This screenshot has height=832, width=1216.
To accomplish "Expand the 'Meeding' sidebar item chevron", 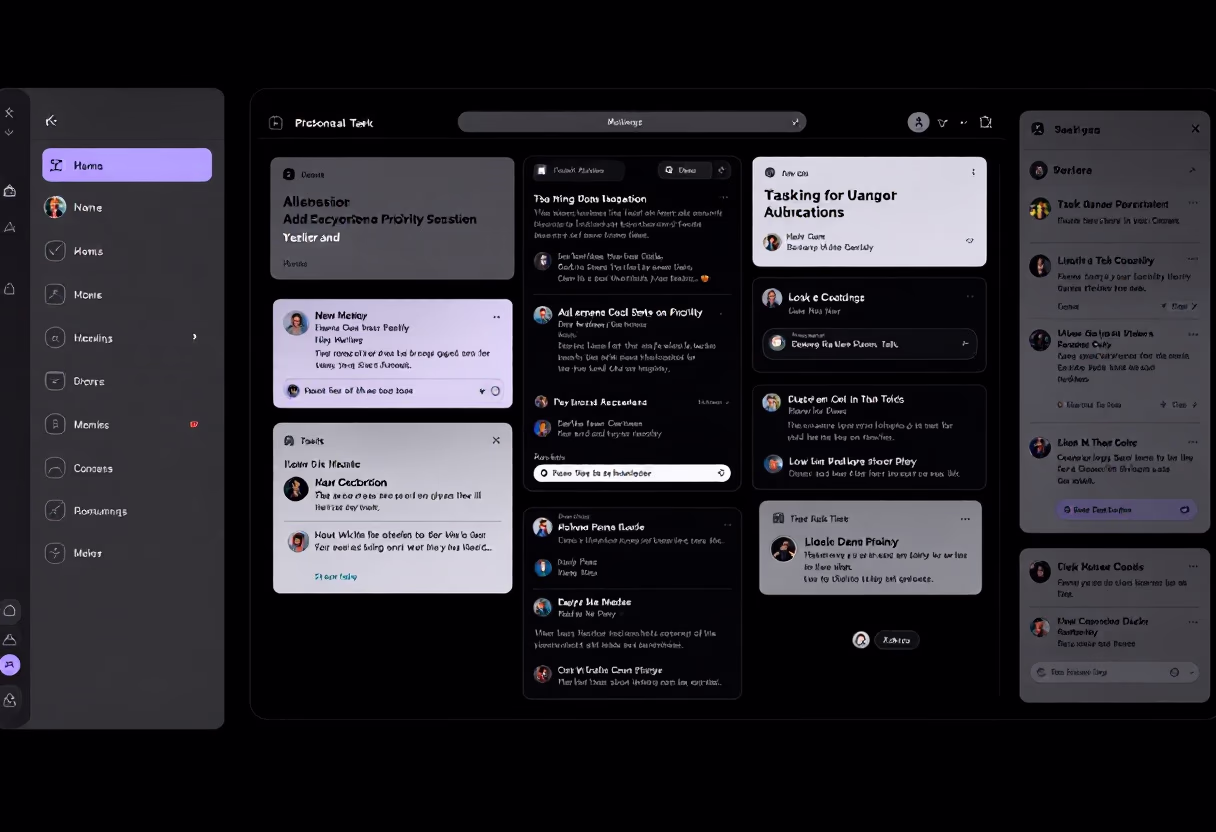I will 194,337.
